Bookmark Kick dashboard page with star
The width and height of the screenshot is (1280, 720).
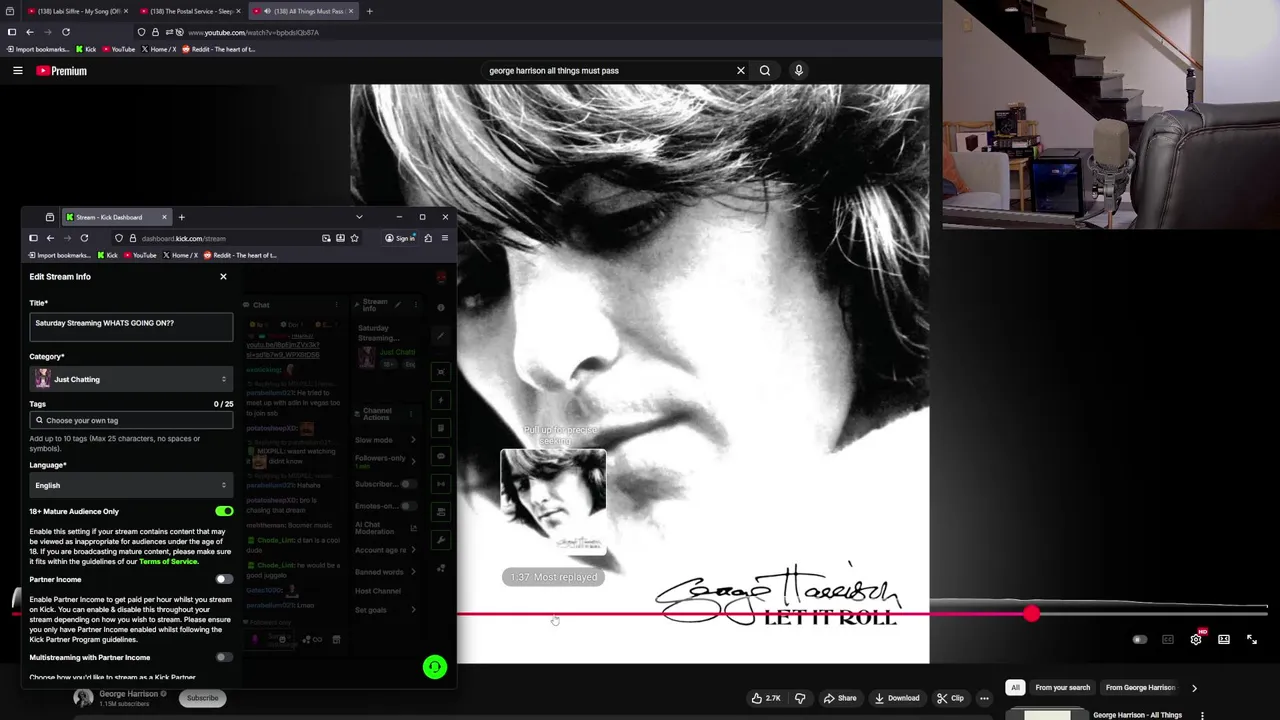[x=354, y=238]
